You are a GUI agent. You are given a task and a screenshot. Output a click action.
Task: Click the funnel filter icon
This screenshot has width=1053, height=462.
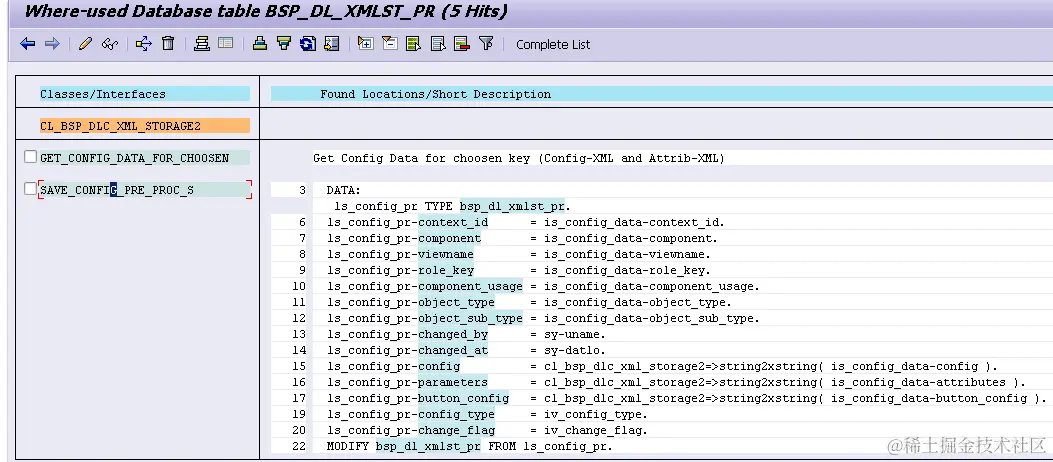486,44
